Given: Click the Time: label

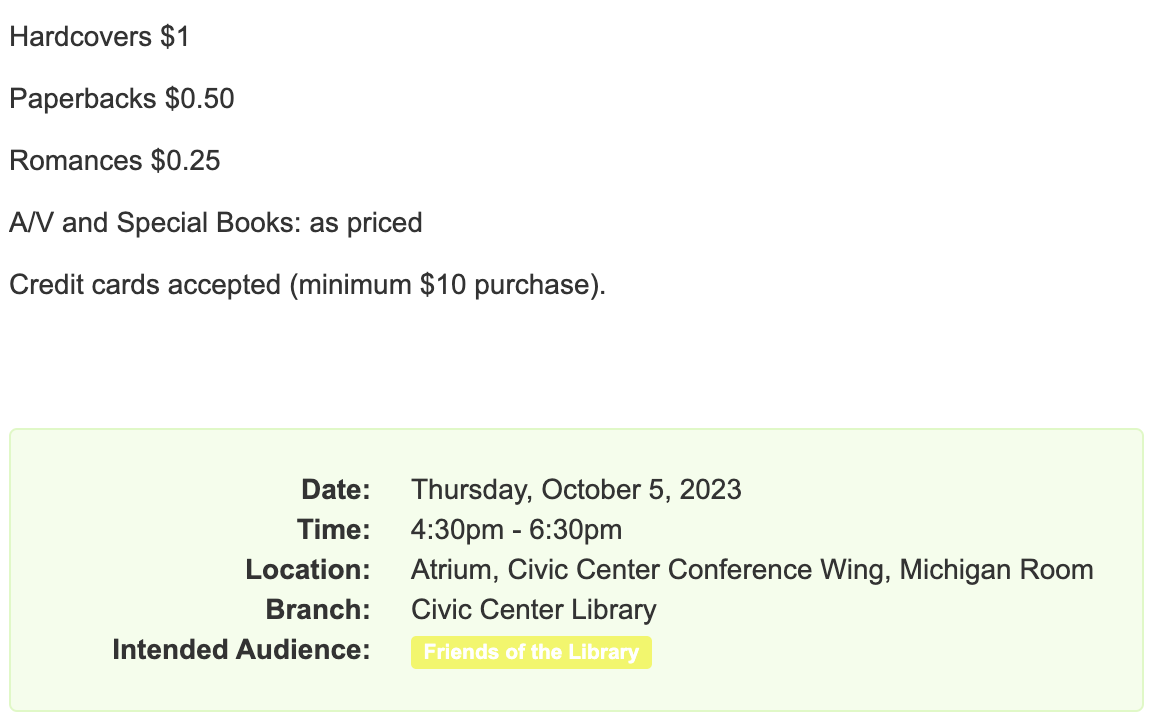Looking at the screenshot, I should pos(334,529).
